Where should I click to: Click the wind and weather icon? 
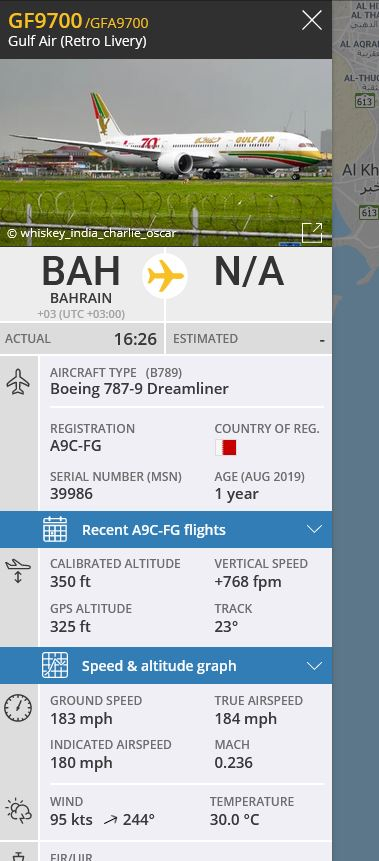pos(18,810)
